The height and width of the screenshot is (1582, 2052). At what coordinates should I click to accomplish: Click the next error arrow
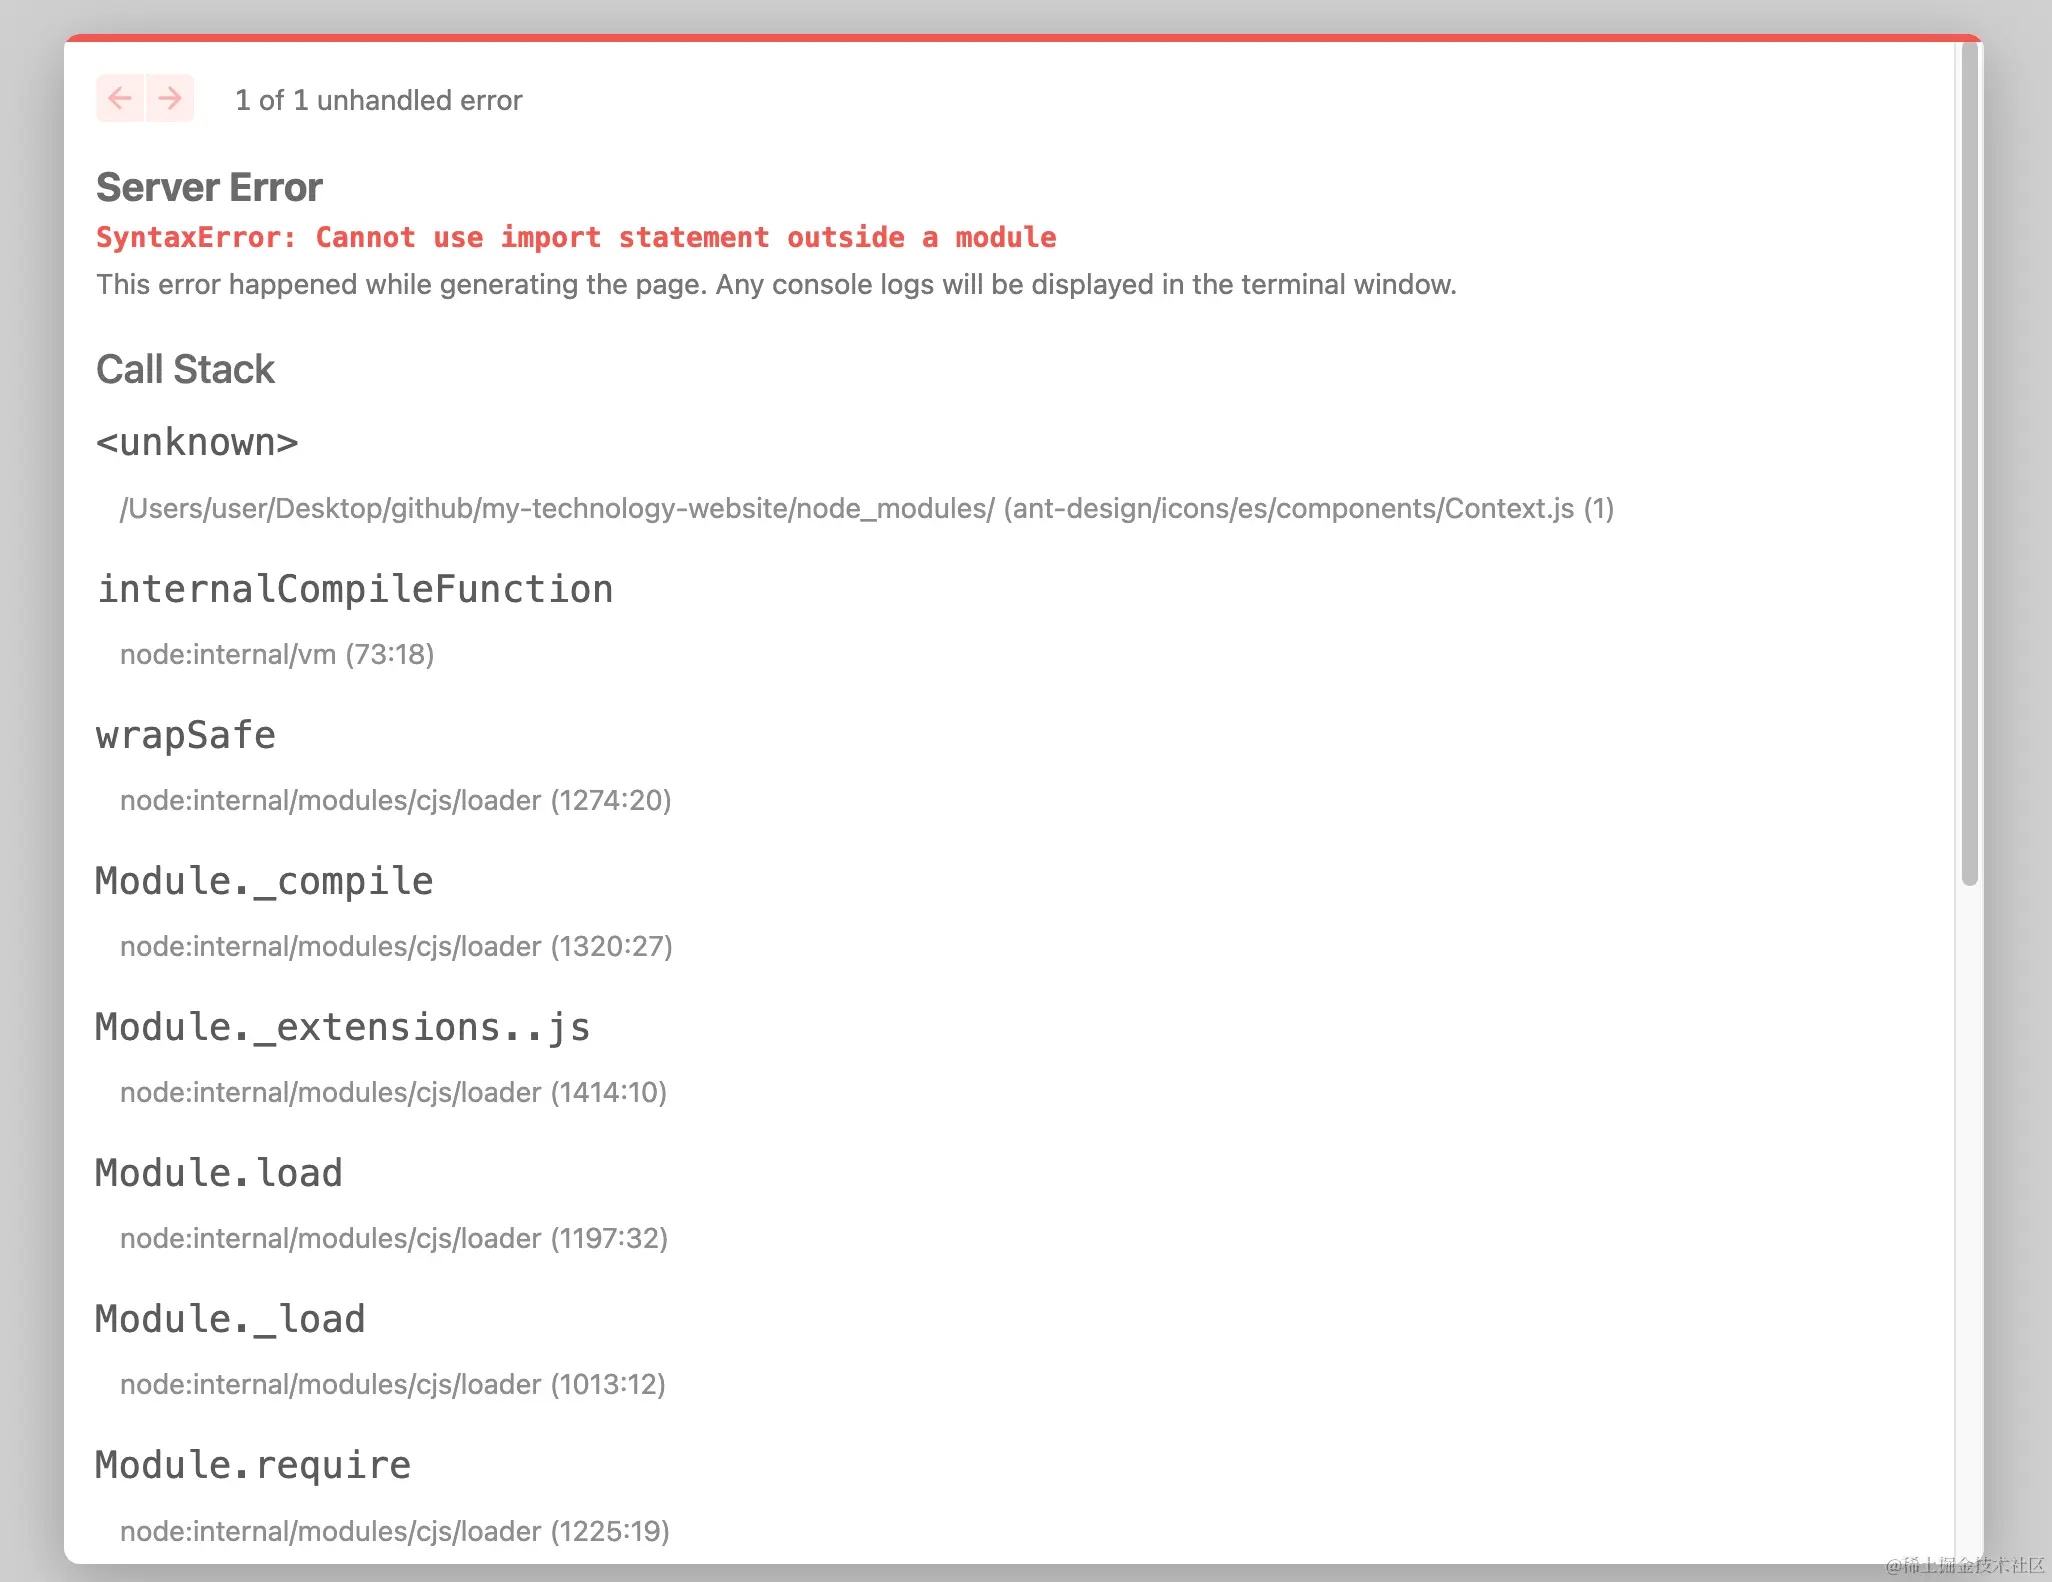point(170,98)
